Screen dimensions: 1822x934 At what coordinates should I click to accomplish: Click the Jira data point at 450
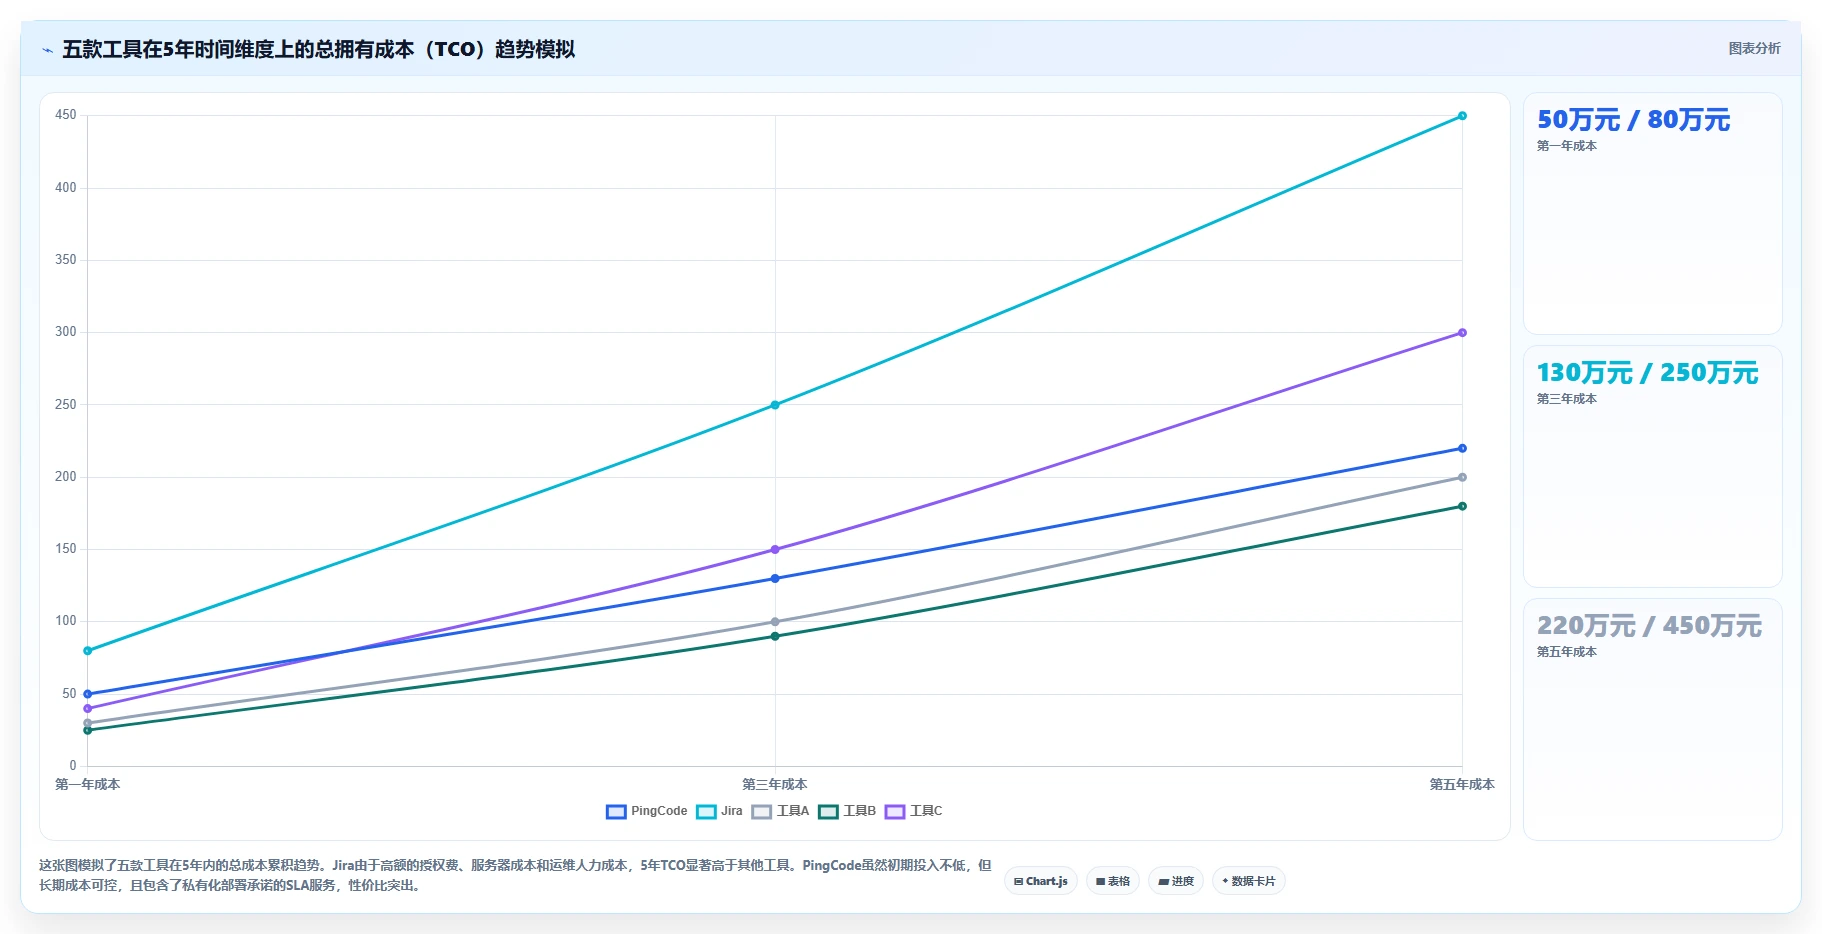click(1462, 116)
